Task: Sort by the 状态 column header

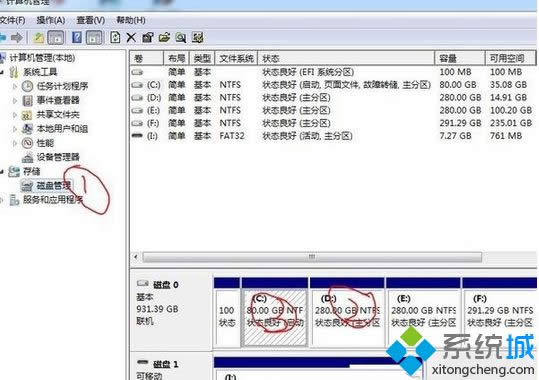Action: point(346,58)
